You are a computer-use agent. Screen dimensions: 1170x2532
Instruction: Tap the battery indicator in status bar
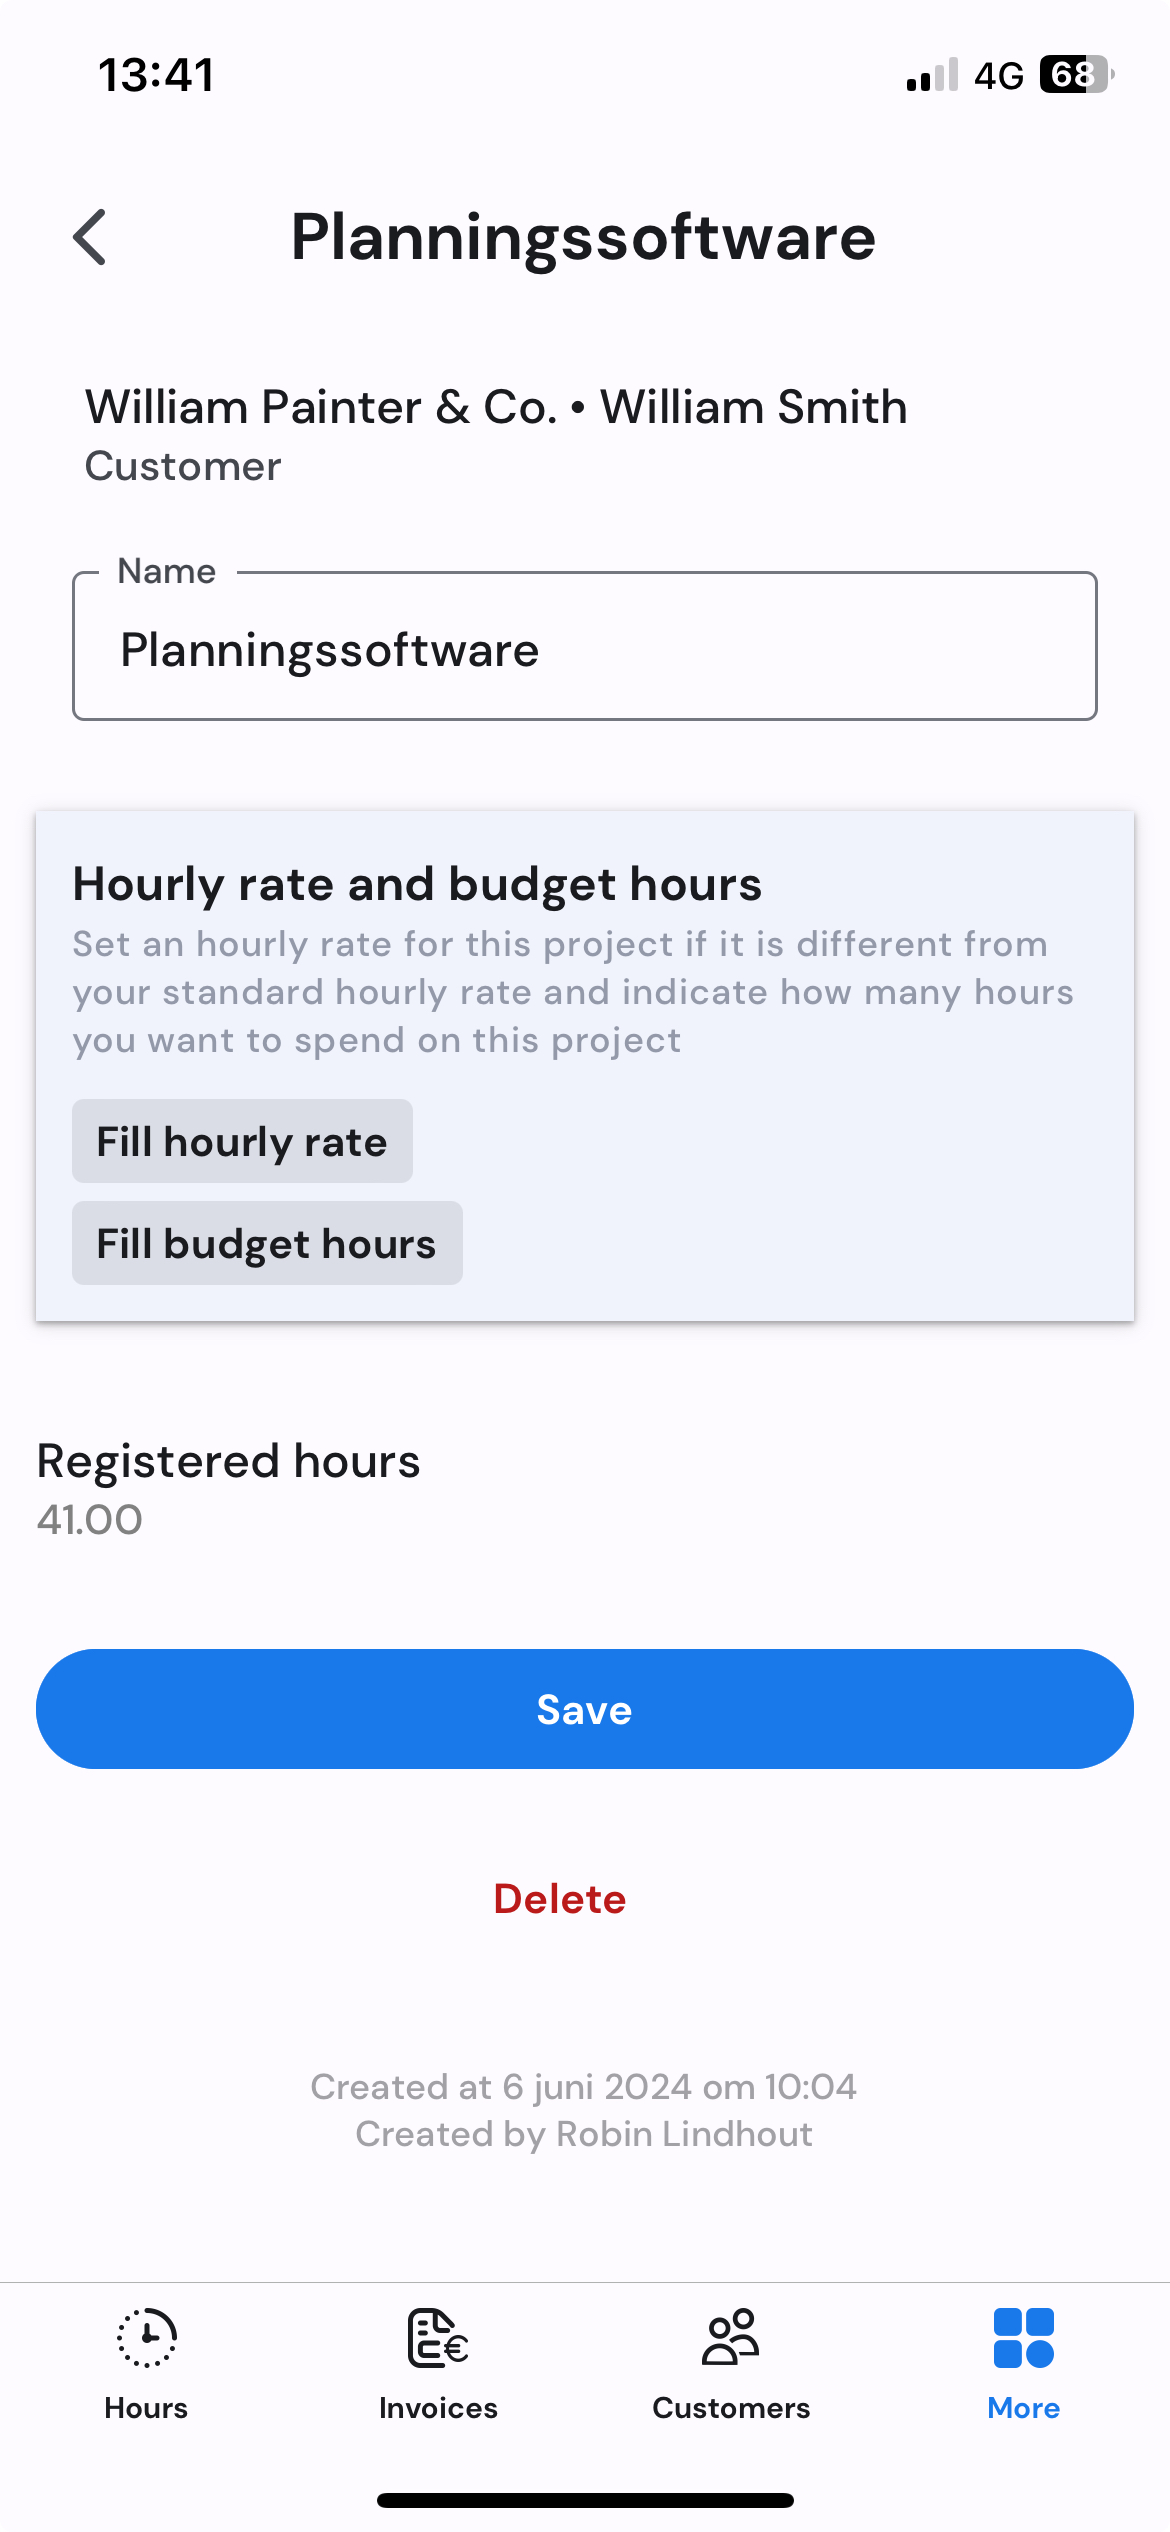1077,75
